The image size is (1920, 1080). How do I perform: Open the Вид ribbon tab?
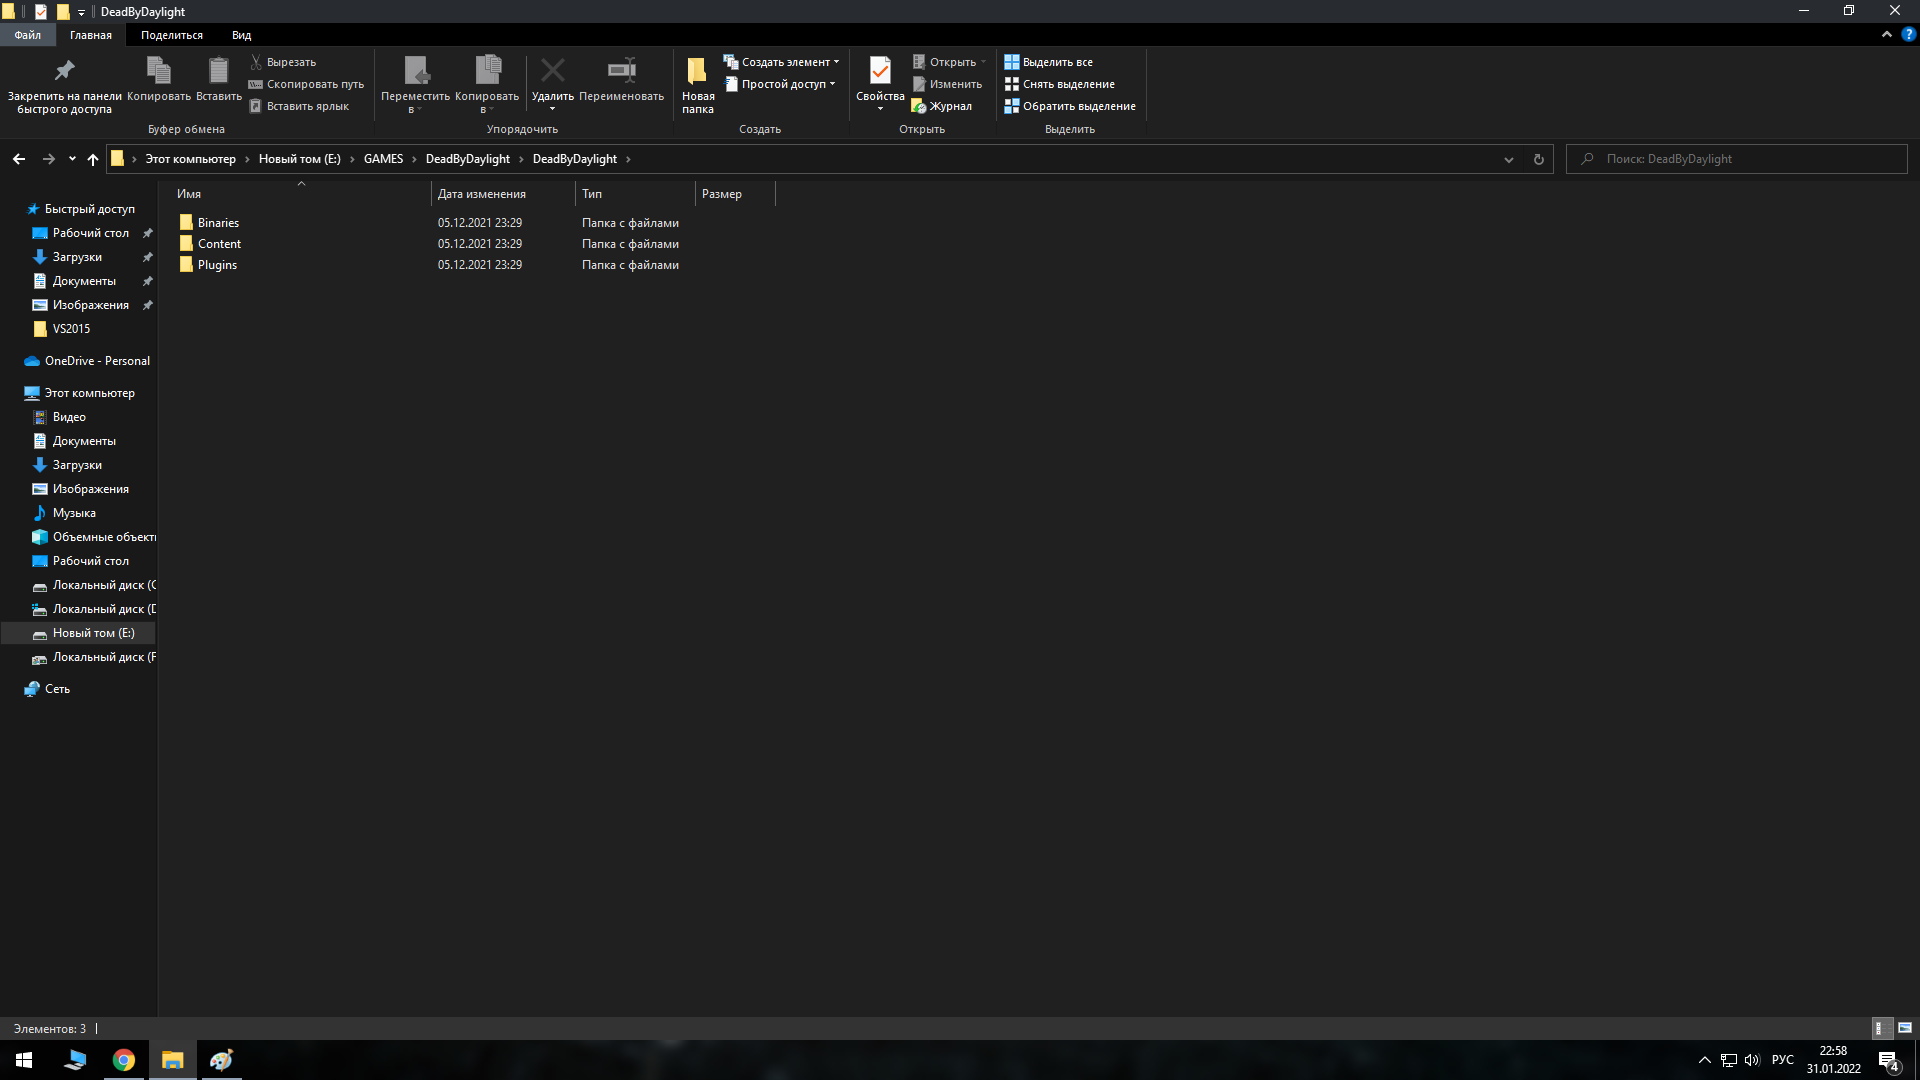point(241,35)
